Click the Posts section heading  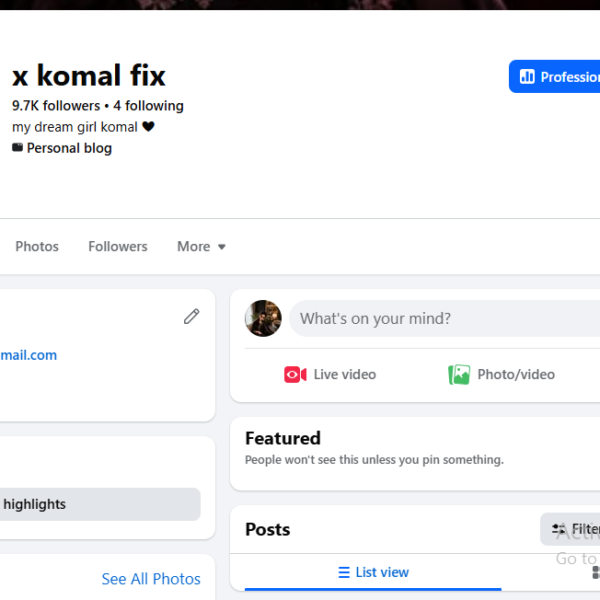coord(267,530)
